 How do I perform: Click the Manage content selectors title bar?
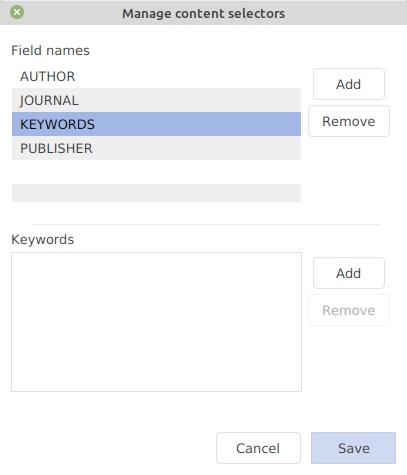pyautogui.click(x=203, y=13)
